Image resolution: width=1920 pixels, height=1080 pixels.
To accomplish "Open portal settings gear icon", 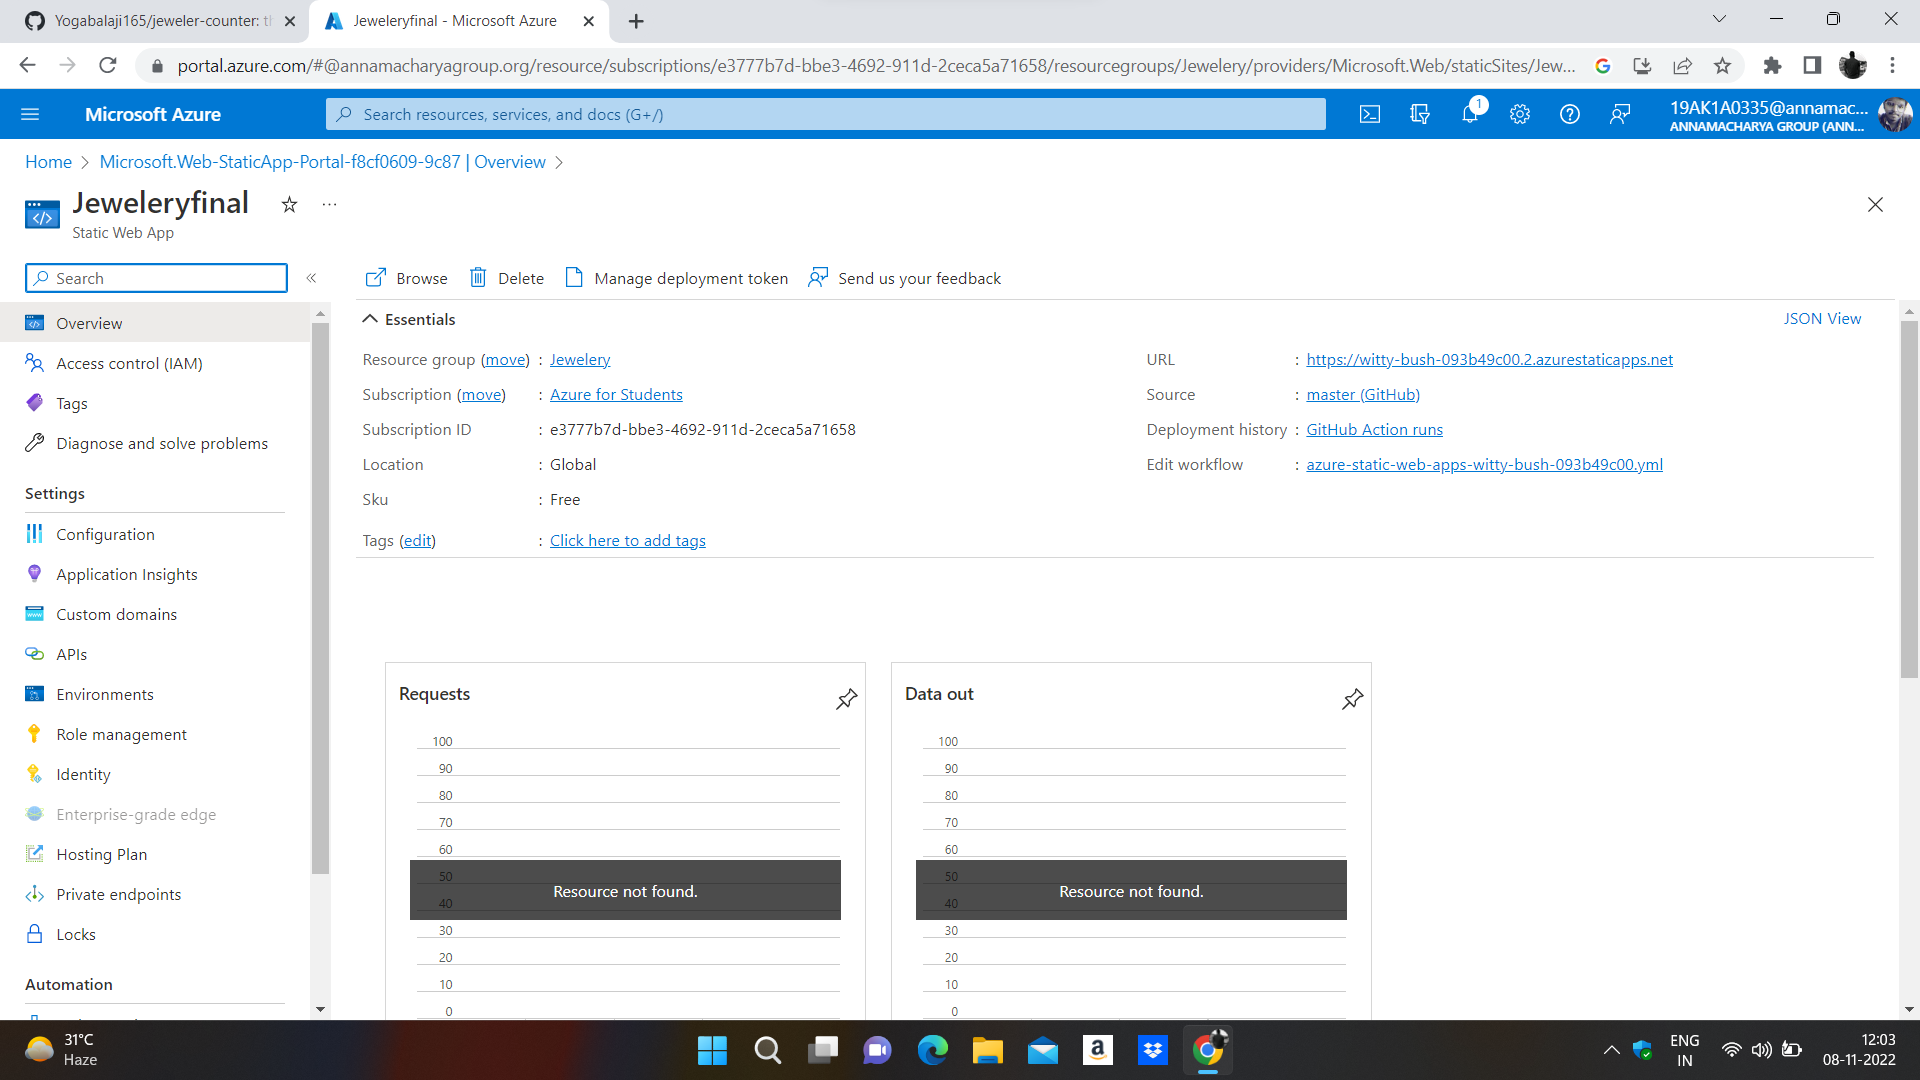I will tap(1520, 114).
